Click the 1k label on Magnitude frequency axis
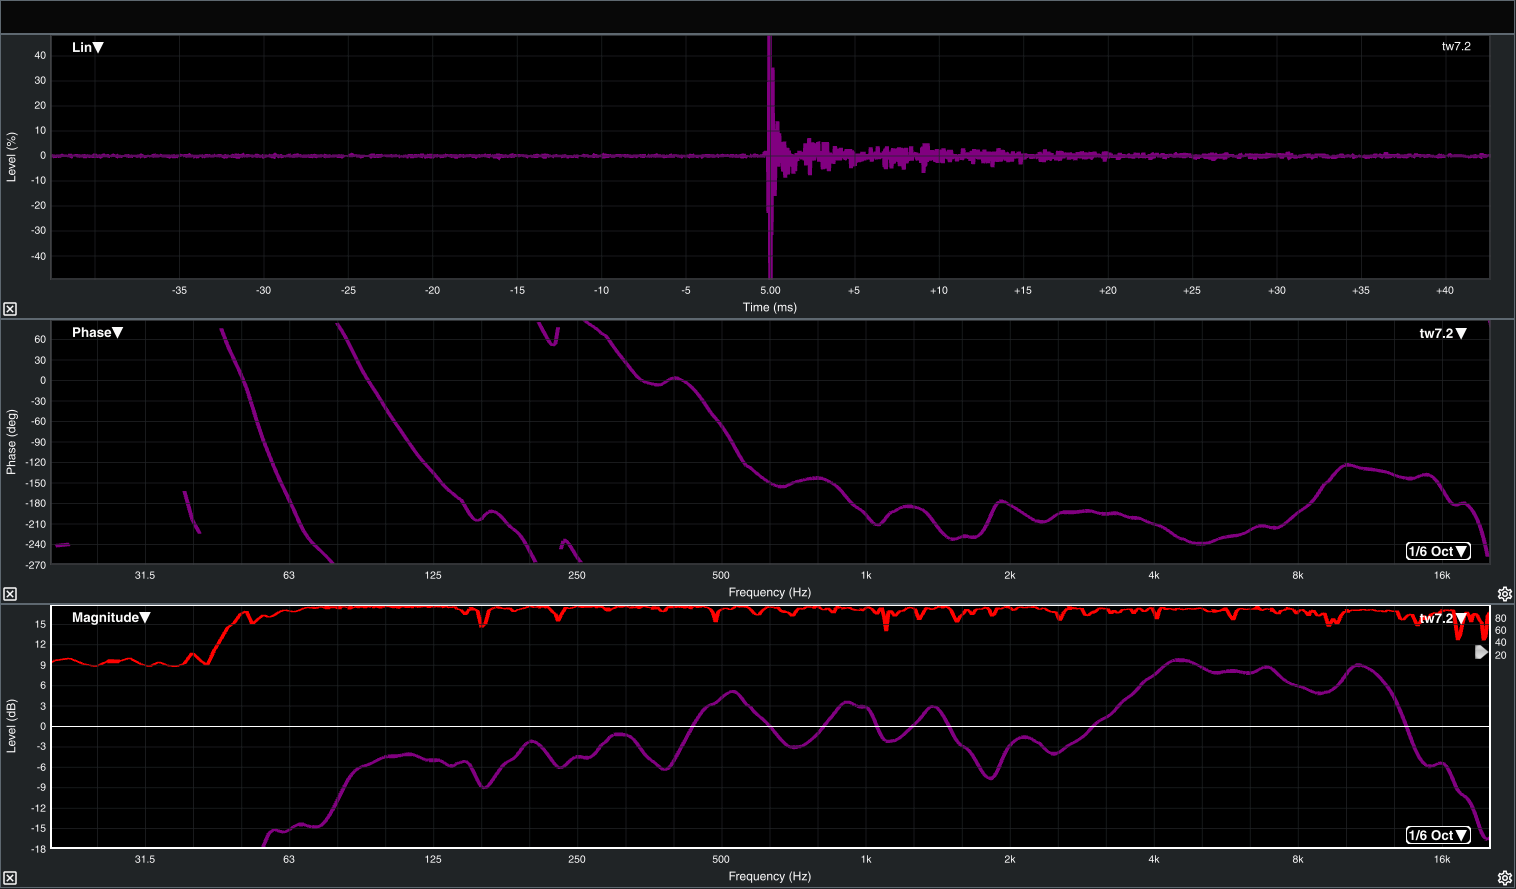 click(866, 859)
